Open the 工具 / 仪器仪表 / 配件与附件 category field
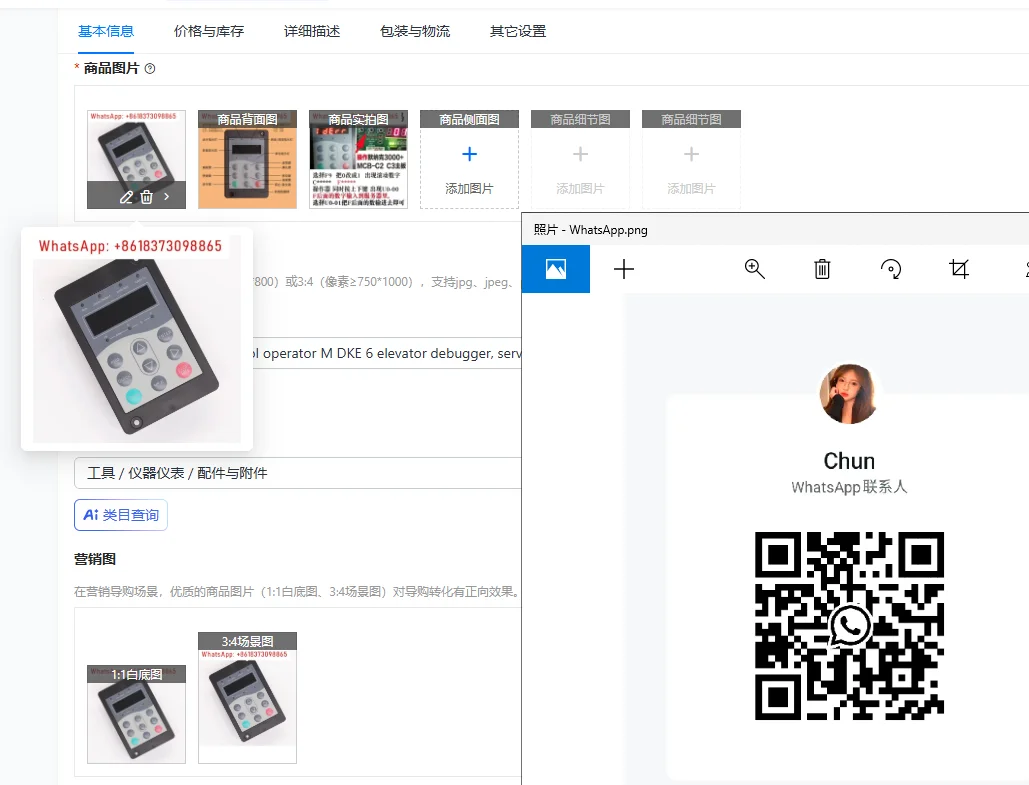This screenshot has width=1029, height=785. (x=298, y=473)
